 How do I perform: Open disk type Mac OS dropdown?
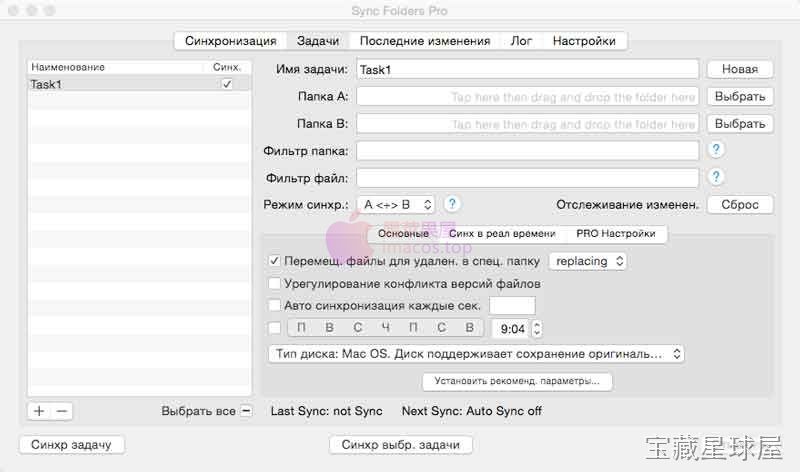point(476,354)
